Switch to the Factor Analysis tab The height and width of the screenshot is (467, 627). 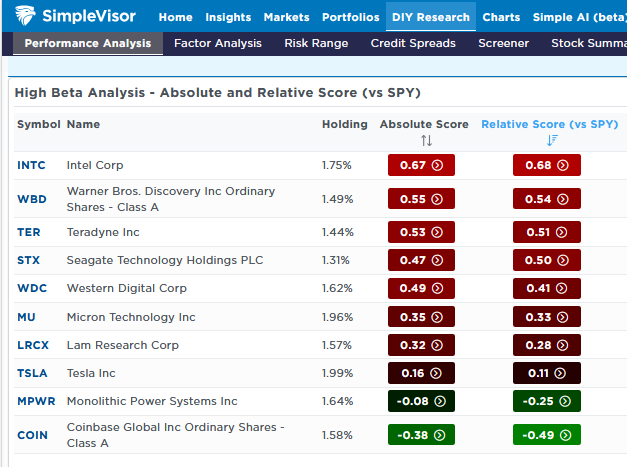(x=217, y=43)
